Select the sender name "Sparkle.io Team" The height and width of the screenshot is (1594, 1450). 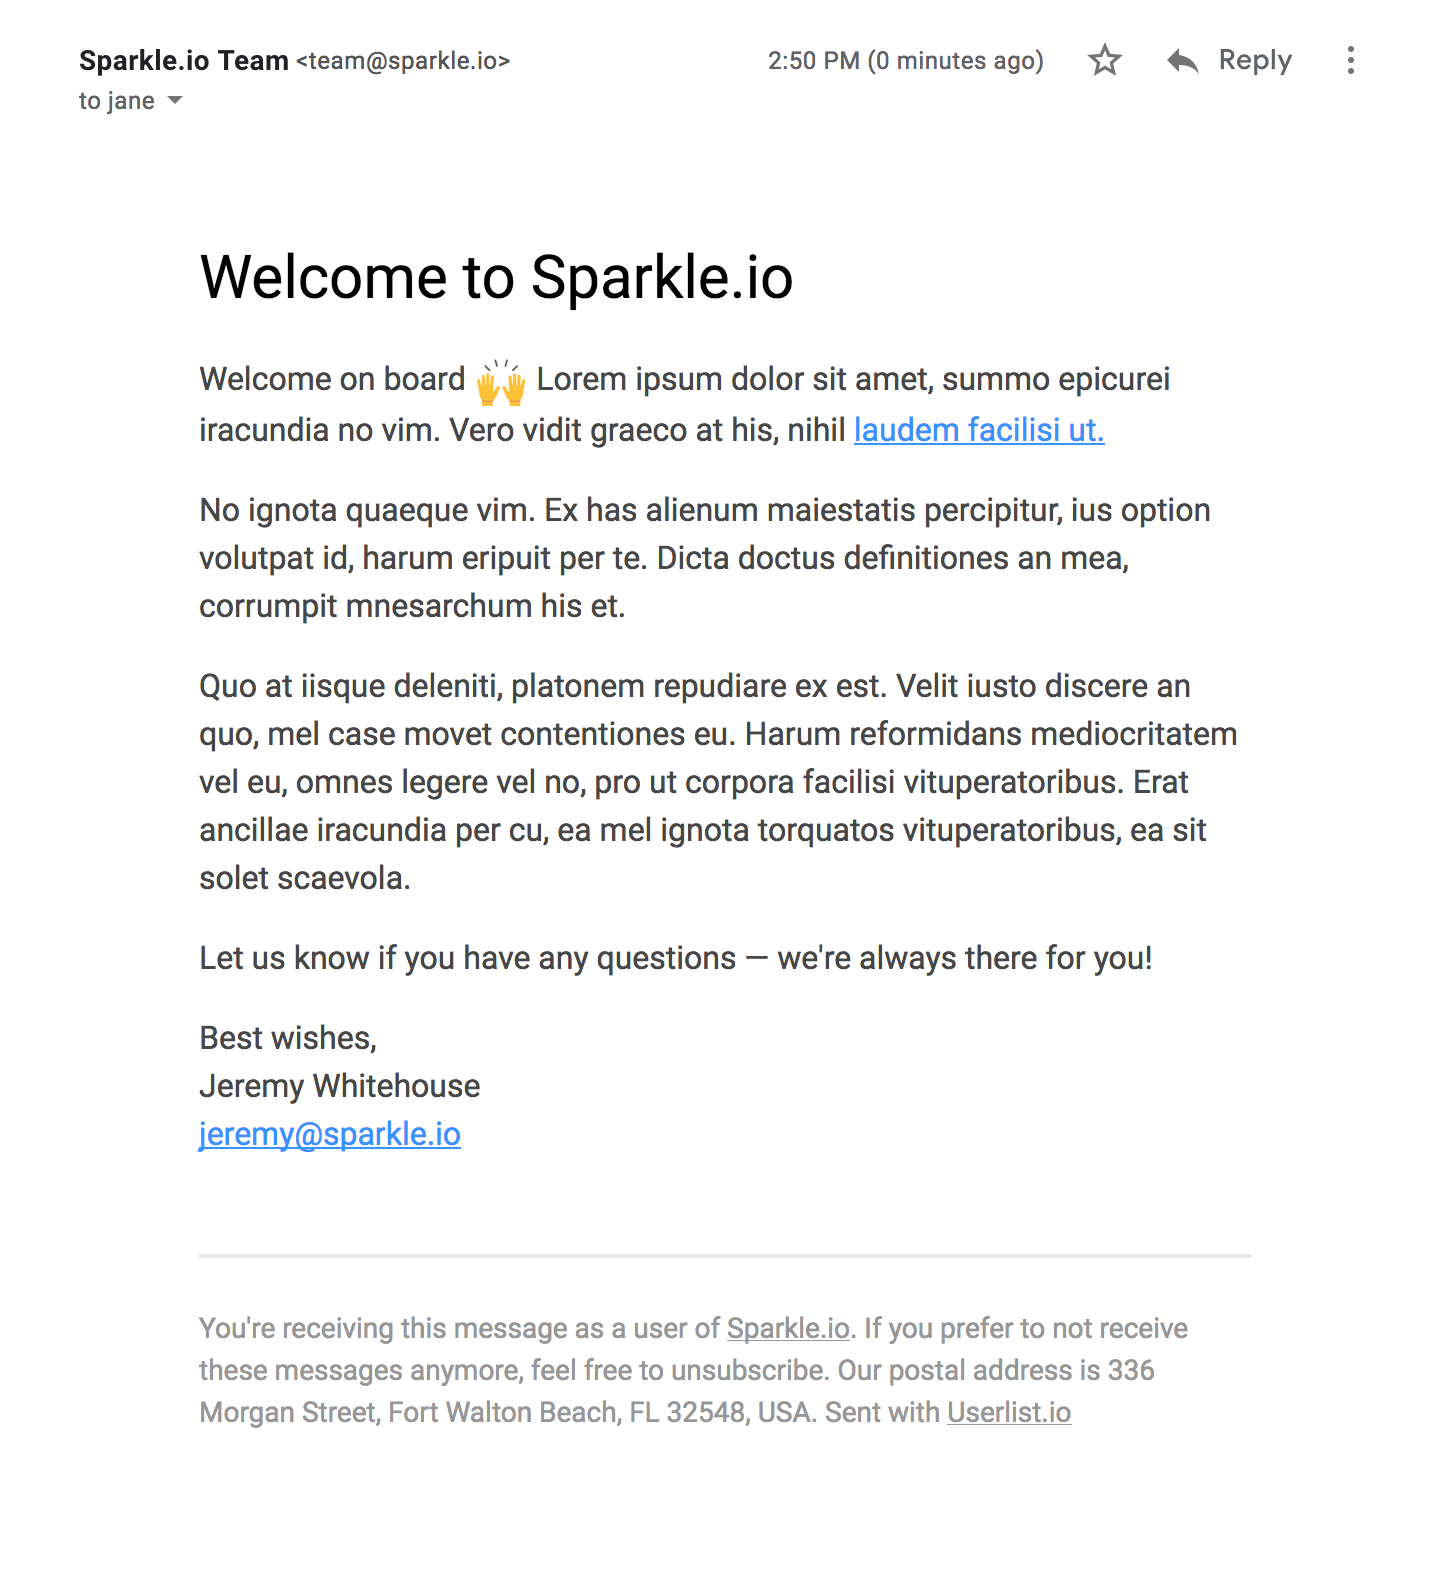point(184,61)
